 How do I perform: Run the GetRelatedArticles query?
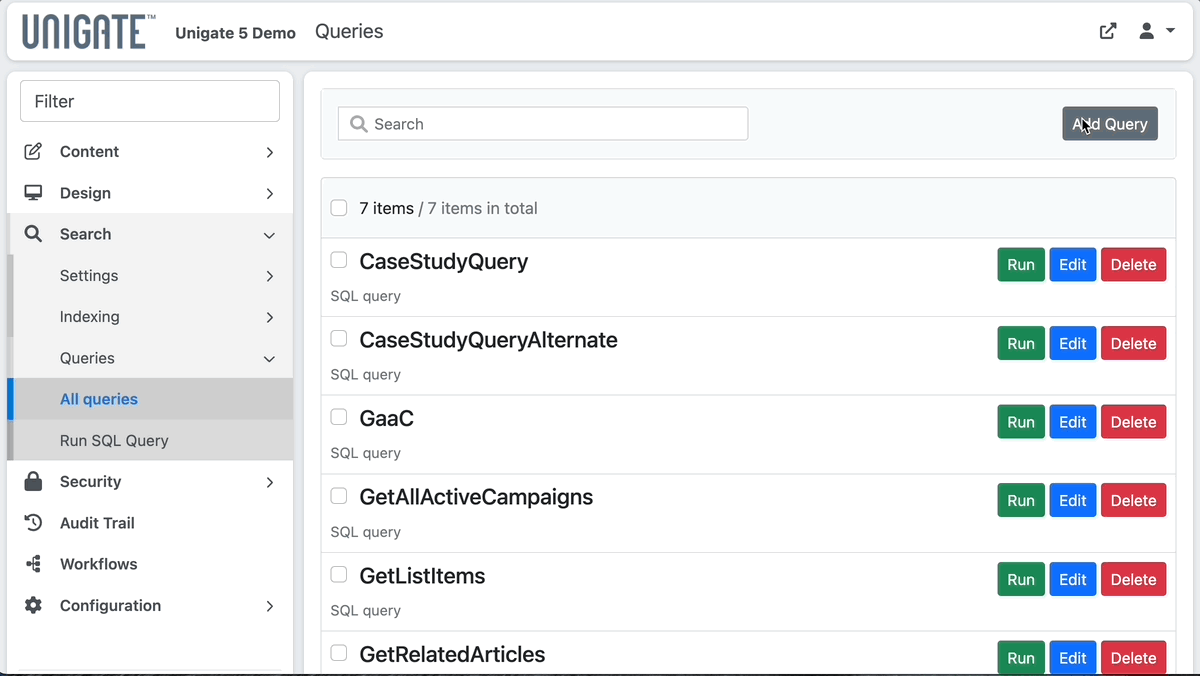1021,658
